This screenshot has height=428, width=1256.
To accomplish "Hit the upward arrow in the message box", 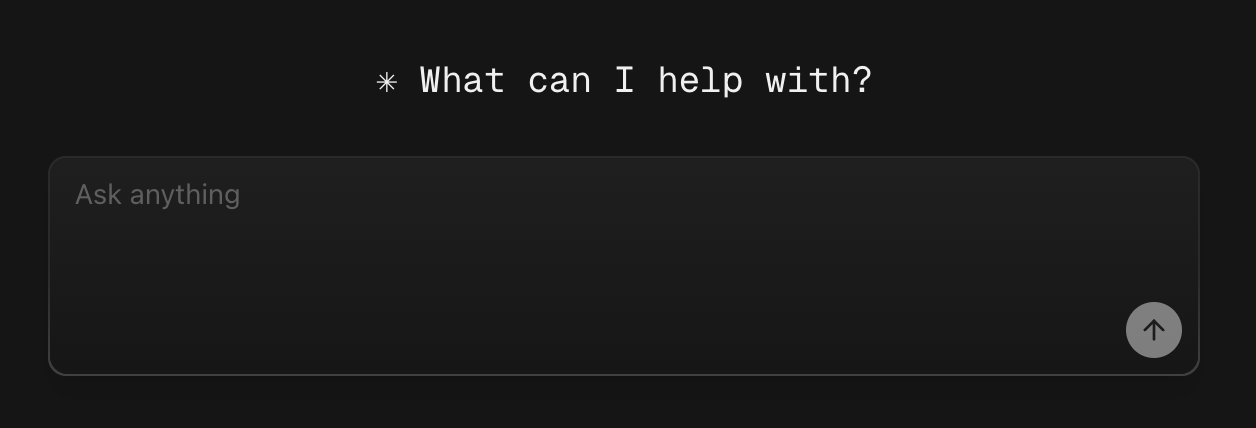I will pyautogui.click(x=1153, y=330).
